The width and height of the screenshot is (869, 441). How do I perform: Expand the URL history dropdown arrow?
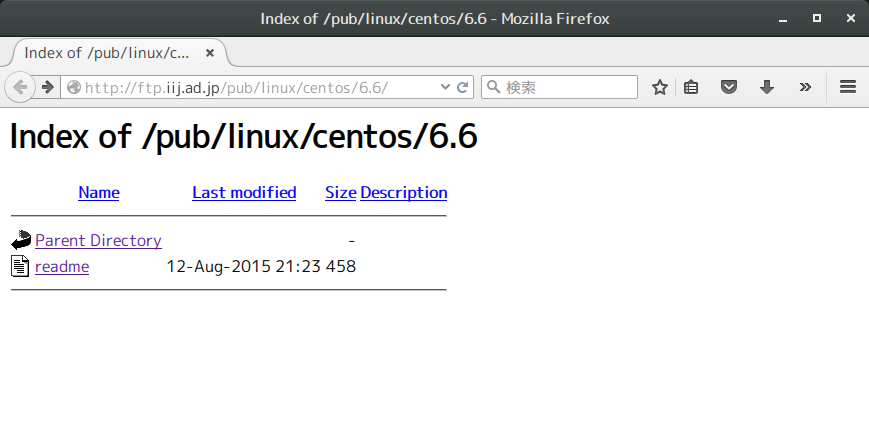pos(446,87)
